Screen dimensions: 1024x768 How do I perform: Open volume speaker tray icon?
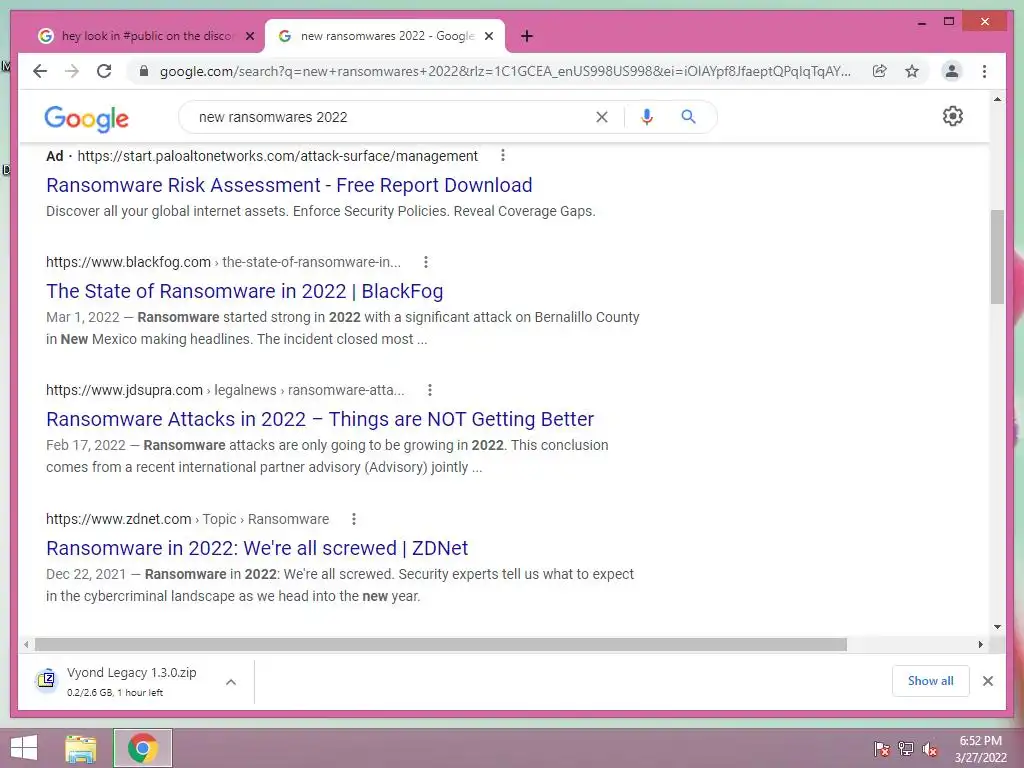coord(930,748)
